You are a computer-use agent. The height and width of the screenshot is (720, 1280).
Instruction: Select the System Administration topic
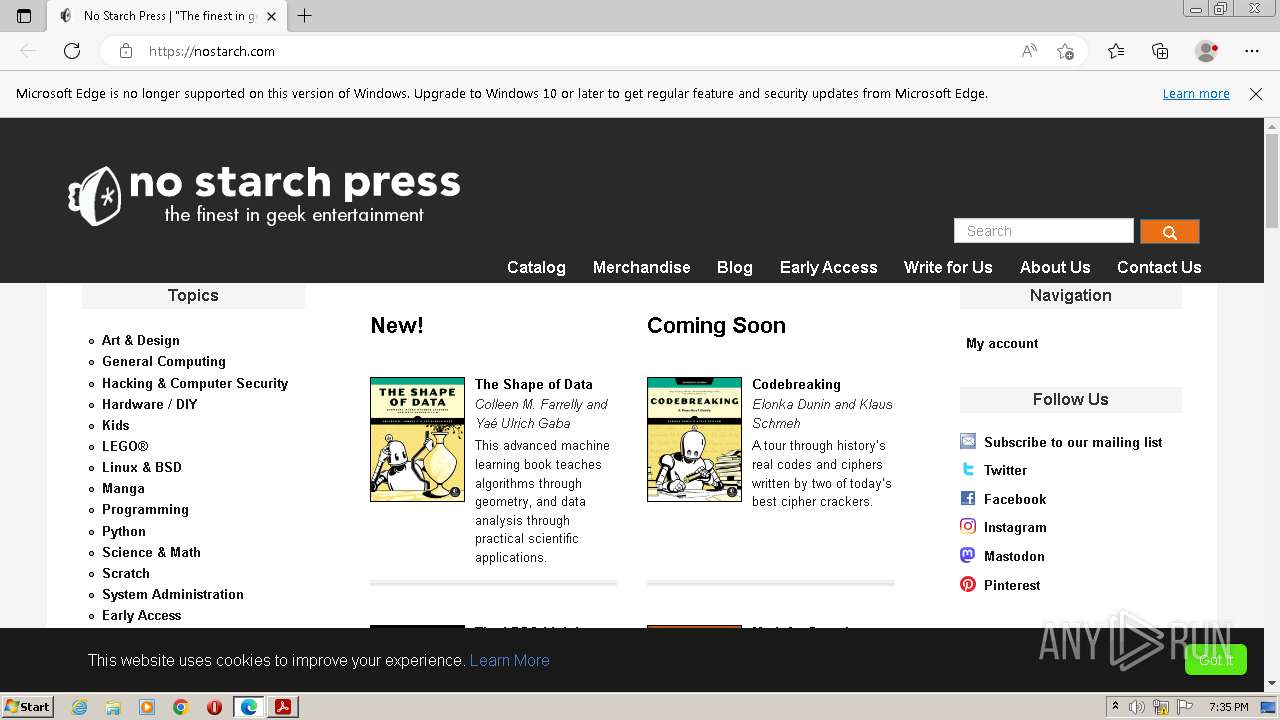(173, 594)
